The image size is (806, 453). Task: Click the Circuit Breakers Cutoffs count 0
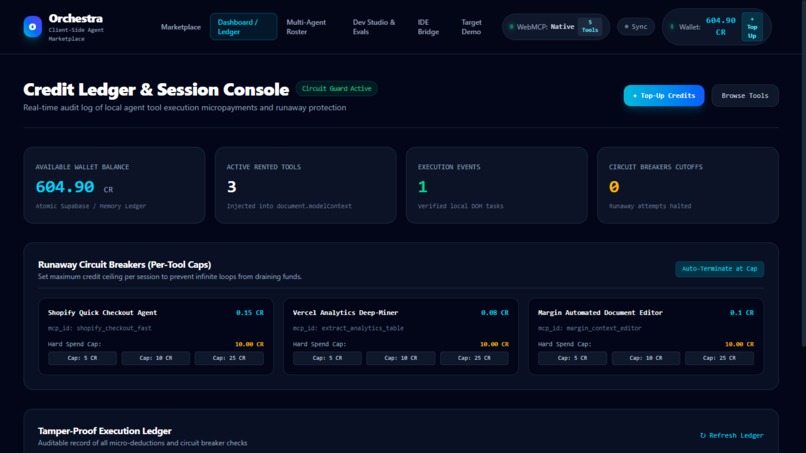coord(614,187)
